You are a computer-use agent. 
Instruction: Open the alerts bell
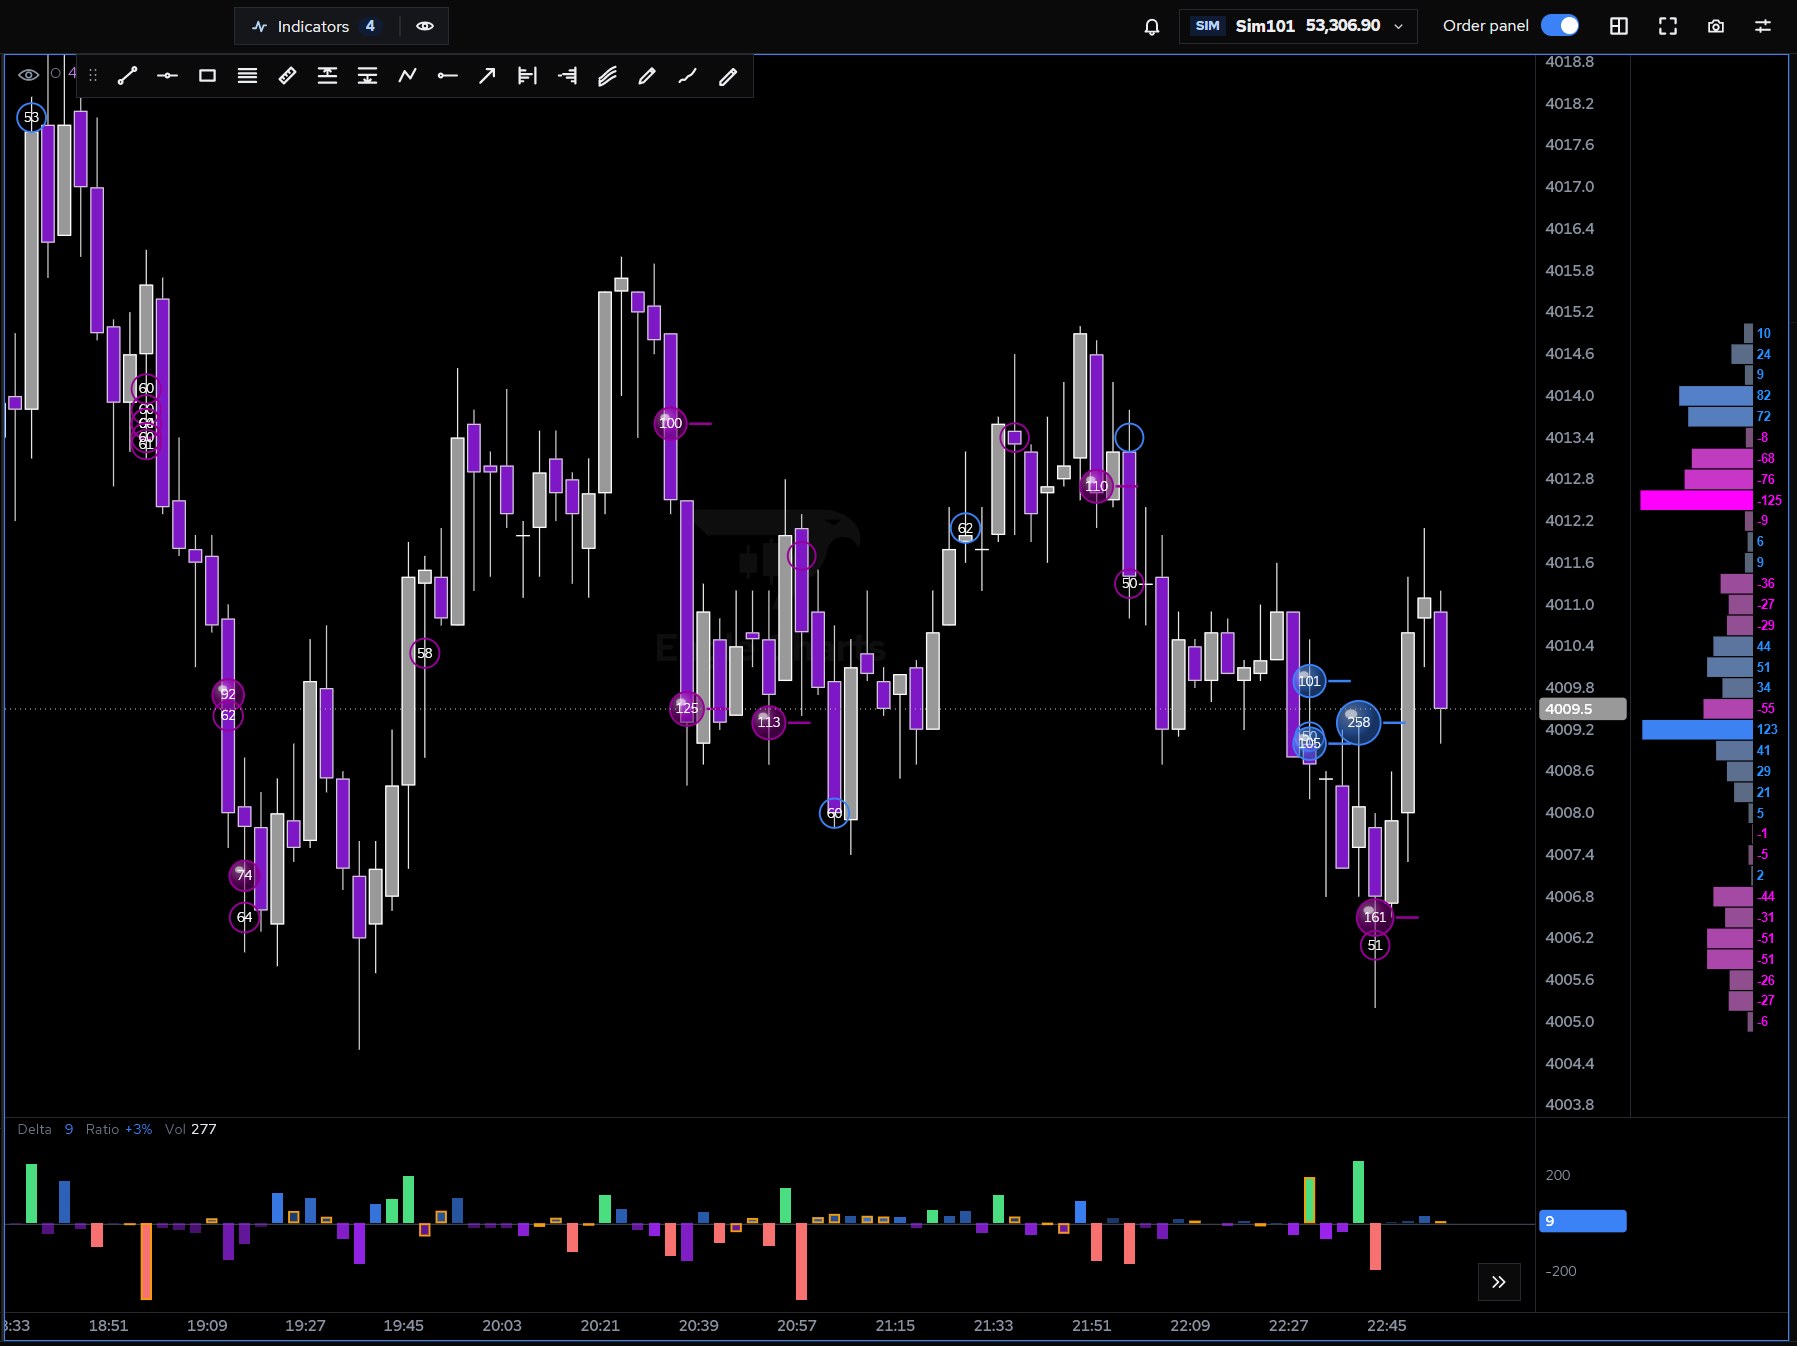(1152, 27)
